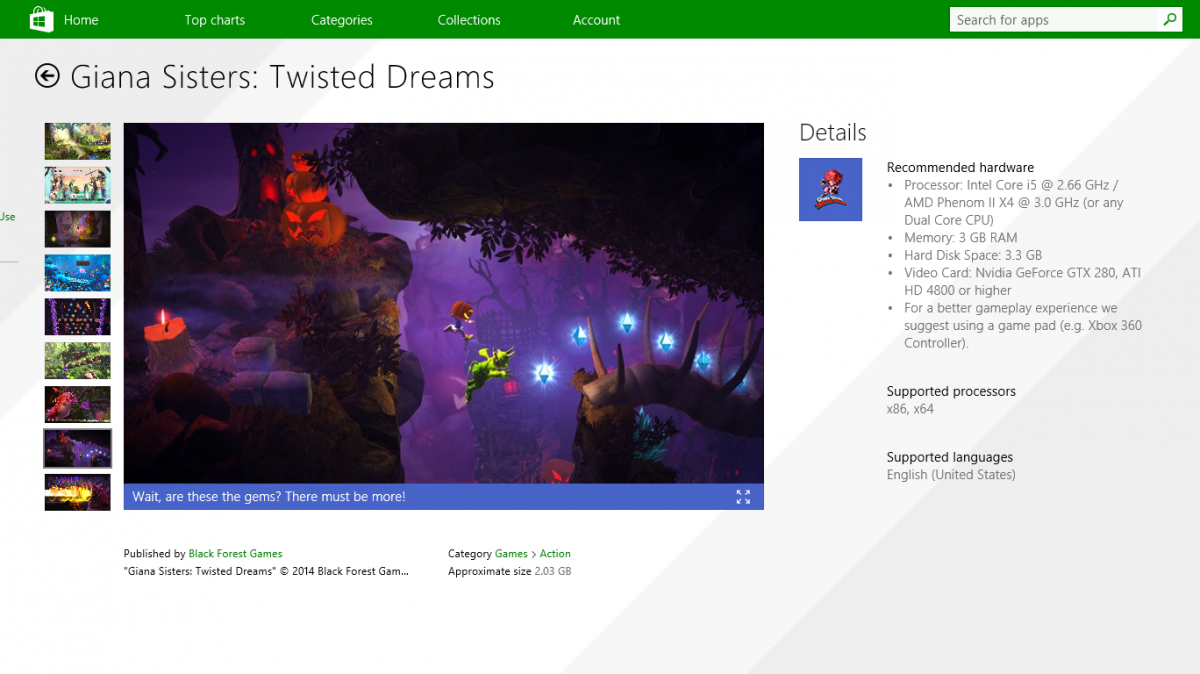
Task: Select ninth thumbnail with yellow explosion
Action: [x=78, y=493]
